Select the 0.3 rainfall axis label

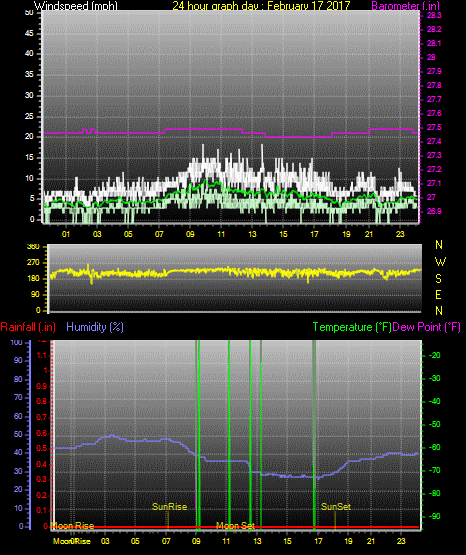click(x=42, y=479)
